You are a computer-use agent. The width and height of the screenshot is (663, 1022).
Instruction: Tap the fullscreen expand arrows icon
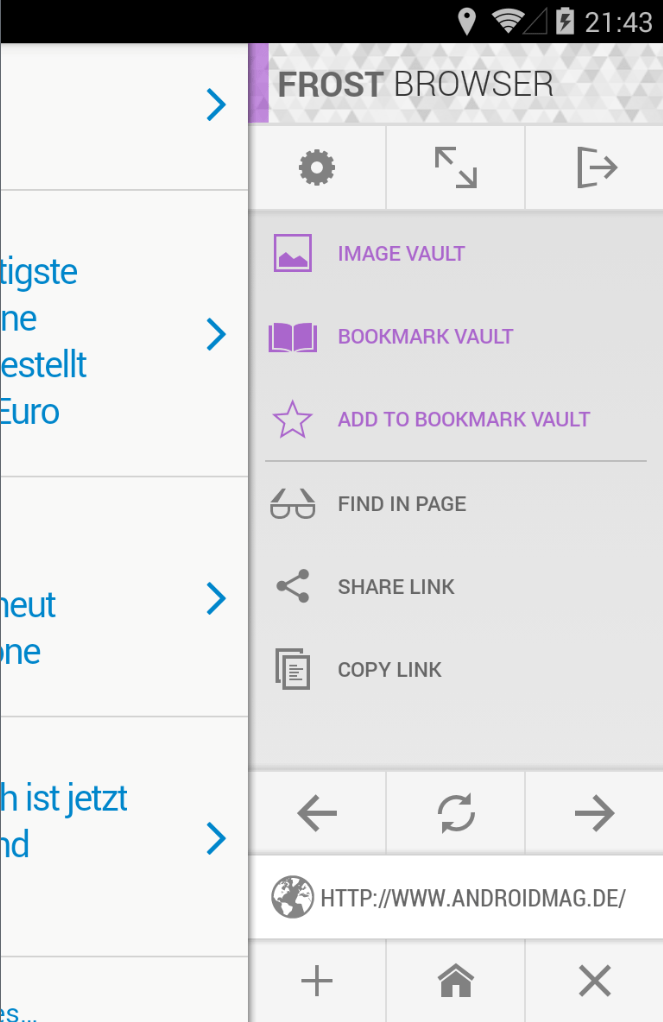[455, 167]
